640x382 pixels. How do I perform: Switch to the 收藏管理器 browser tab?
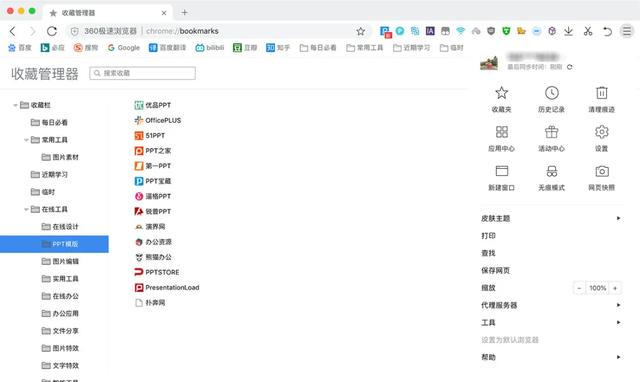(107, 13)
